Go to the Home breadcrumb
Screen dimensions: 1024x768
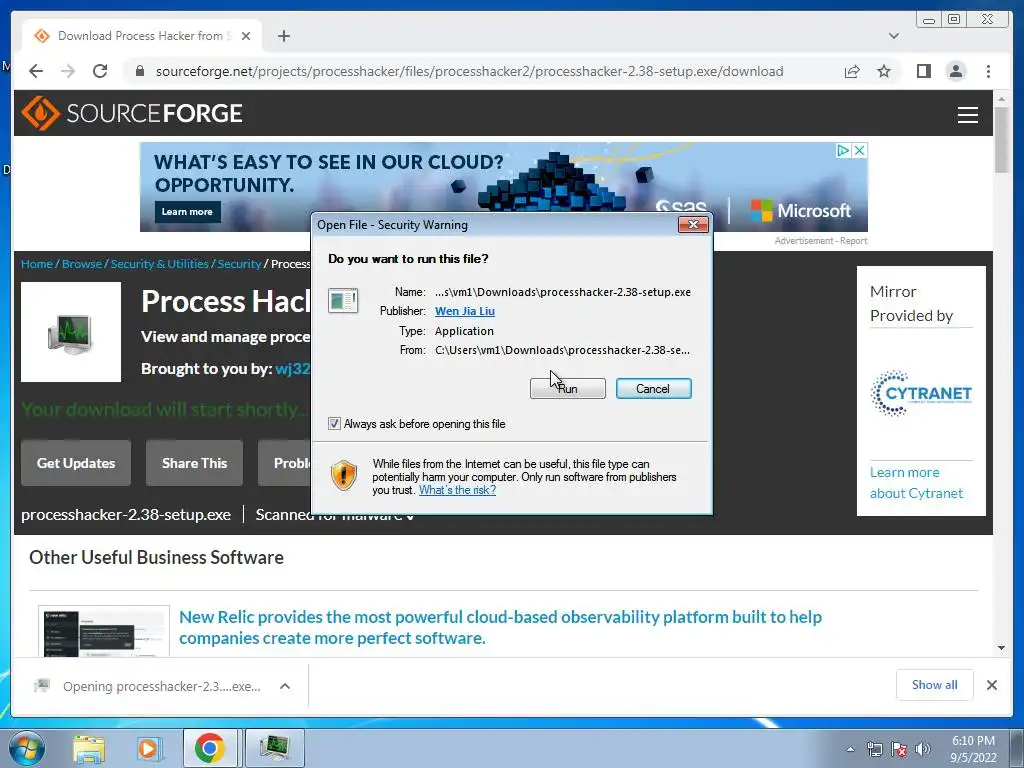coord(37,264)
